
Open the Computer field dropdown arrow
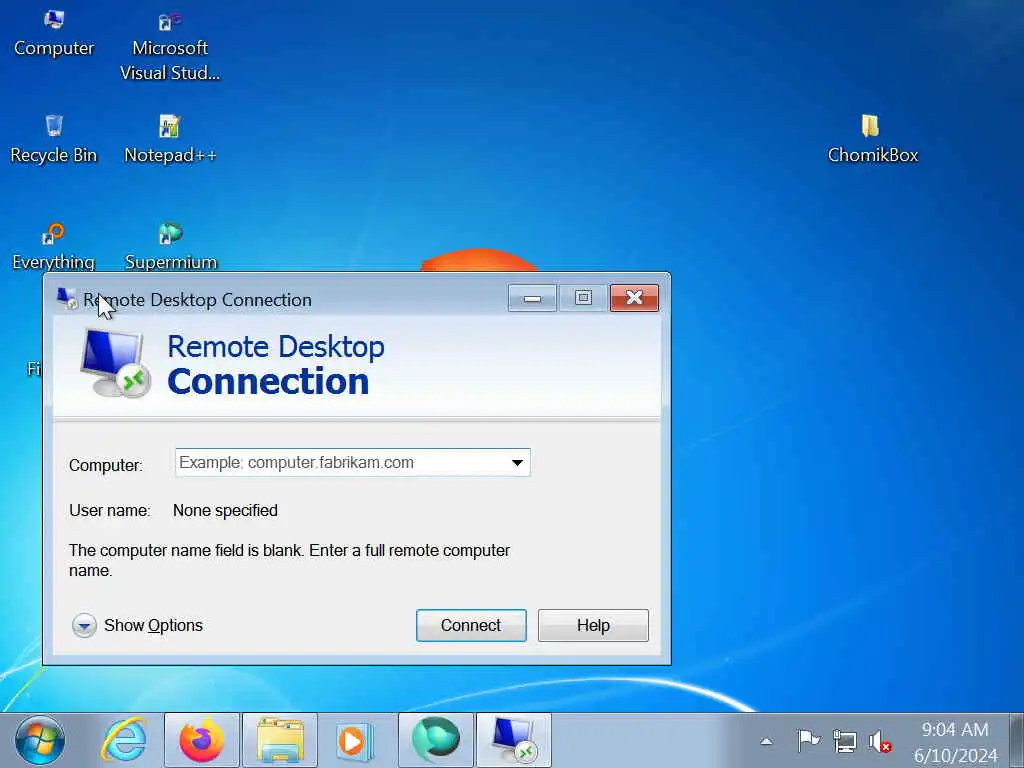click(x=517, y=462)
